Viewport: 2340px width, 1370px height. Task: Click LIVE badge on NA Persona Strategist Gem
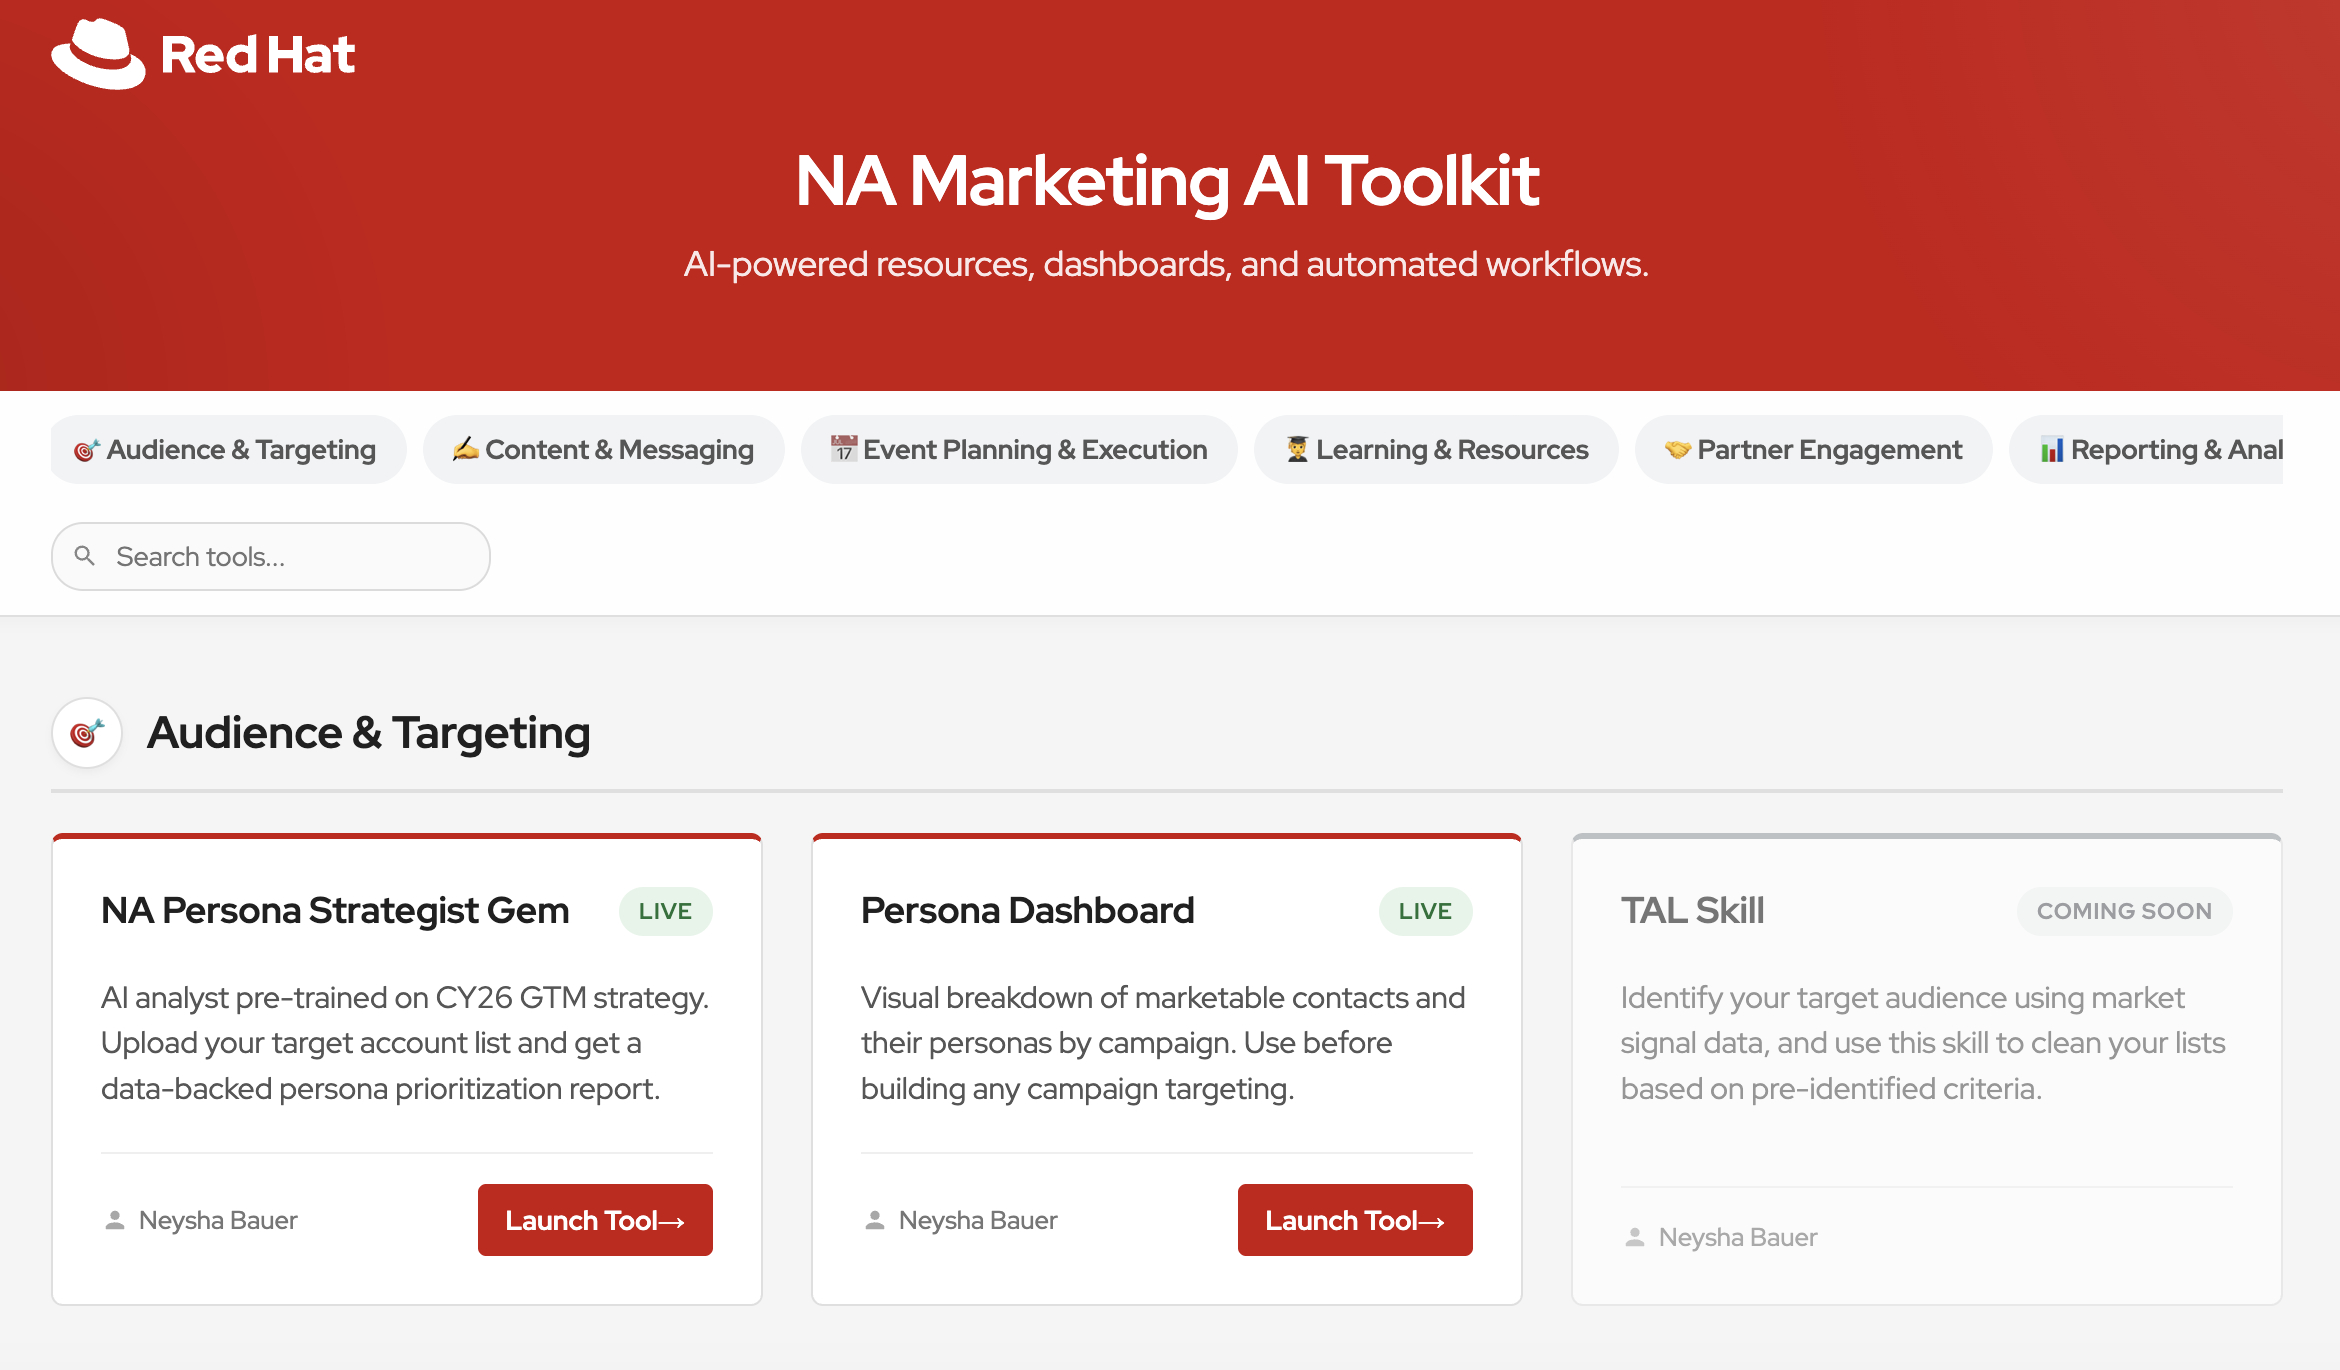pos(666,911)
